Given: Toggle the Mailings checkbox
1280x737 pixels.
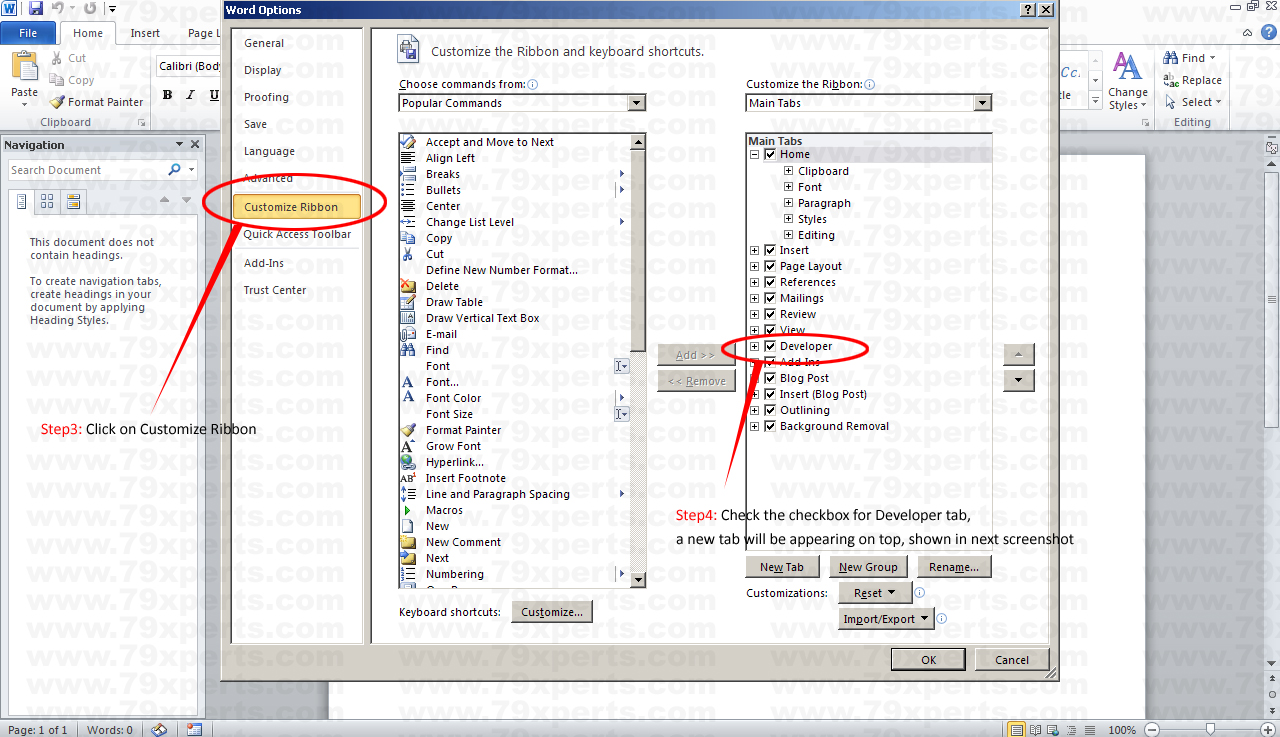Looking at the screenshot, I should pyautogui.click(x=770, y=298).
